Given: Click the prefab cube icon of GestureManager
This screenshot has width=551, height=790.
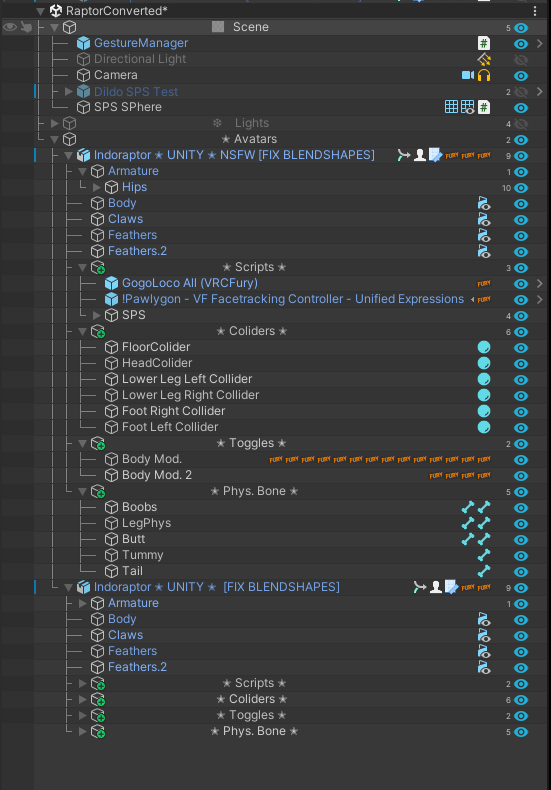Looking at the screenshot, I should pos(83,43).
